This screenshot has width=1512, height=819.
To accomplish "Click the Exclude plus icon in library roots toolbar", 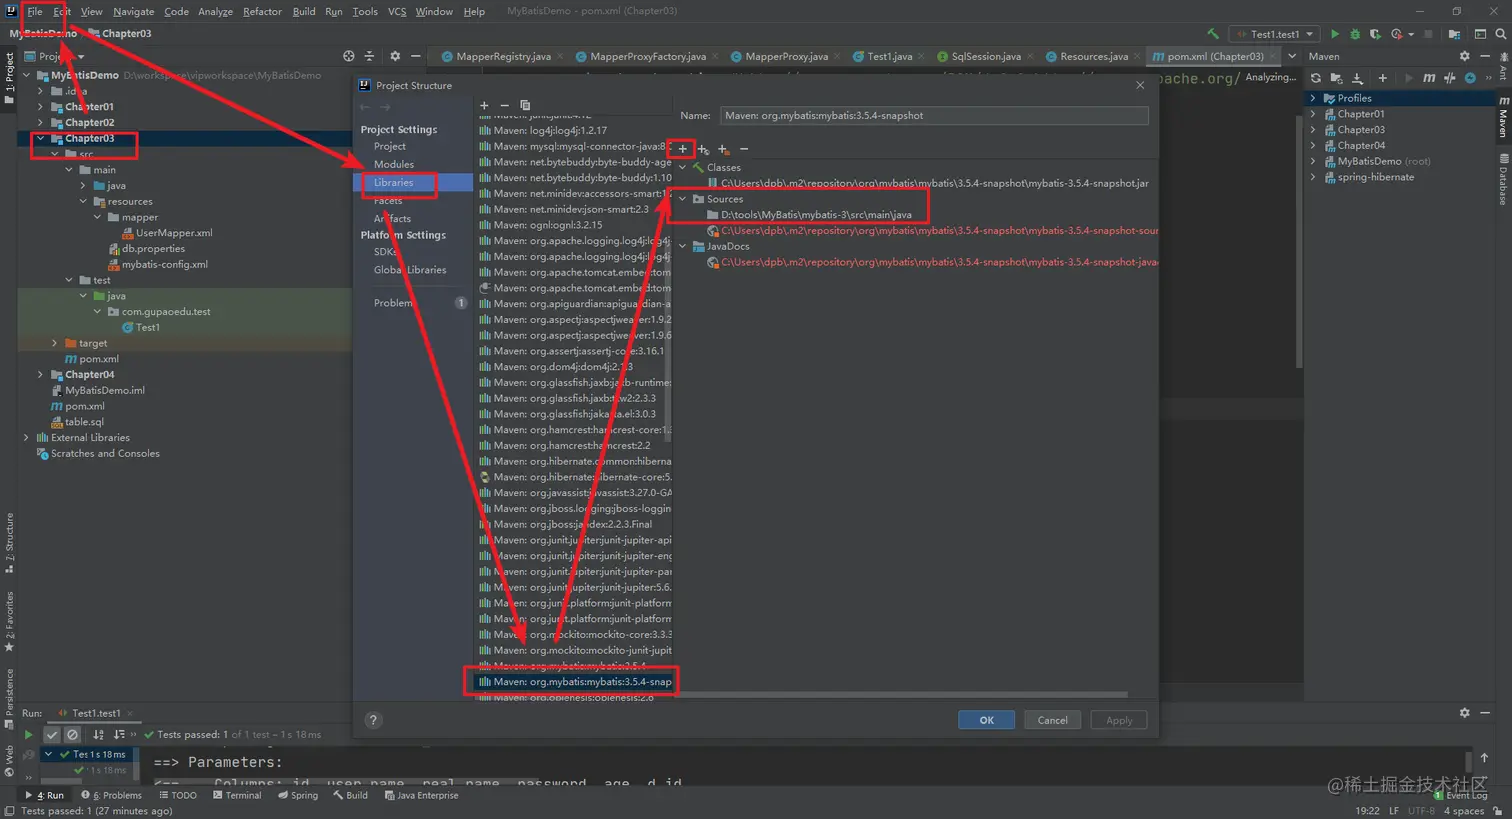I will tap(723, 149).
